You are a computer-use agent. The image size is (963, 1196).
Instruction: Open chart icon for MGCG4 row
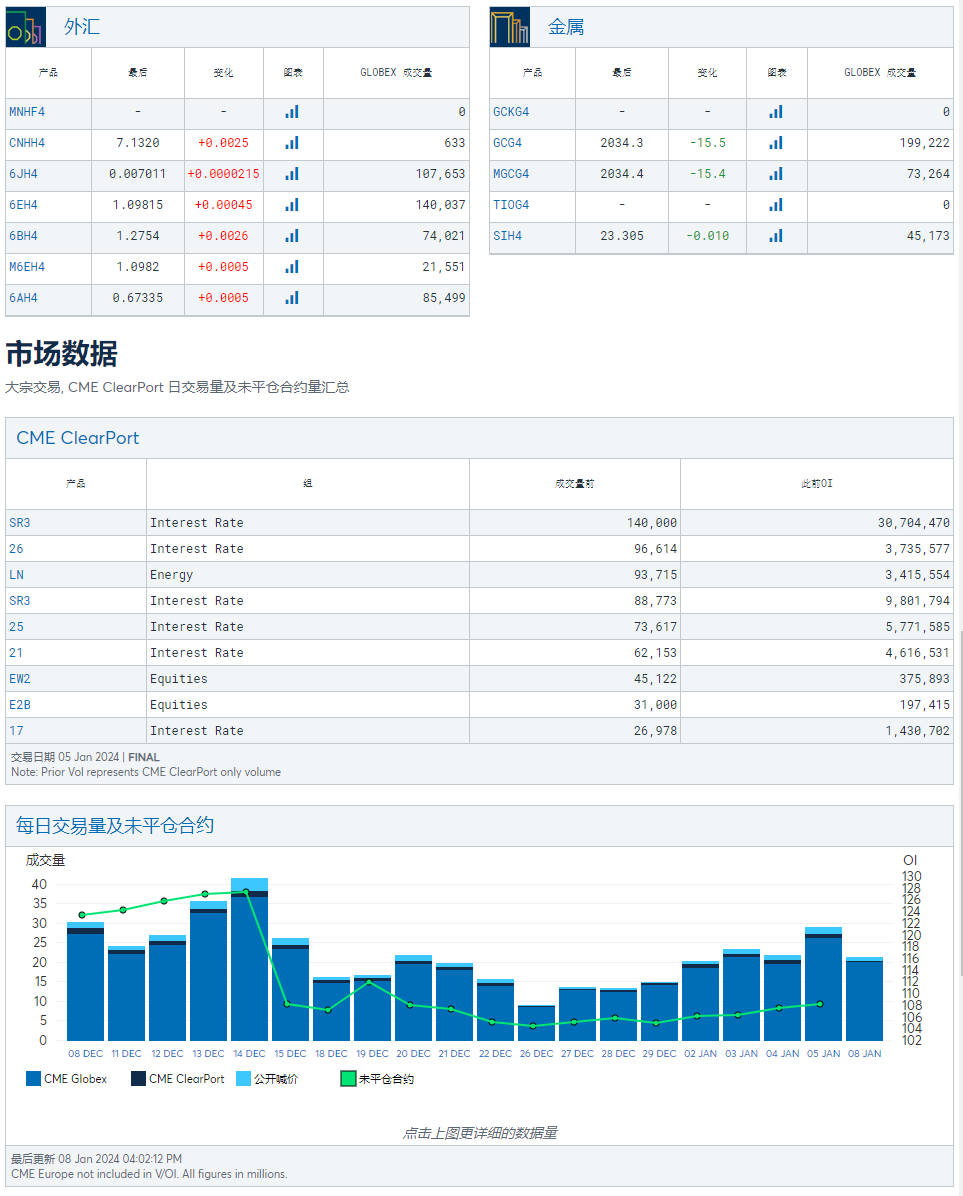point(776,174)
